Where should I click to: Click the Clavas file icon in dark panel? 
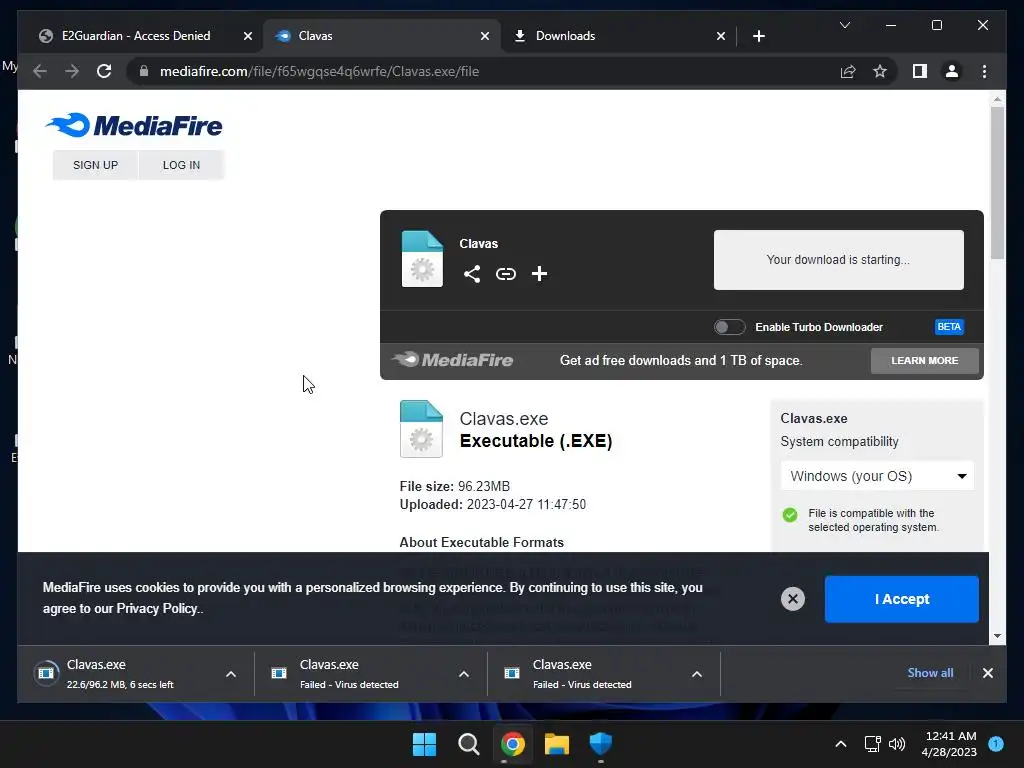tap(422, 259)
